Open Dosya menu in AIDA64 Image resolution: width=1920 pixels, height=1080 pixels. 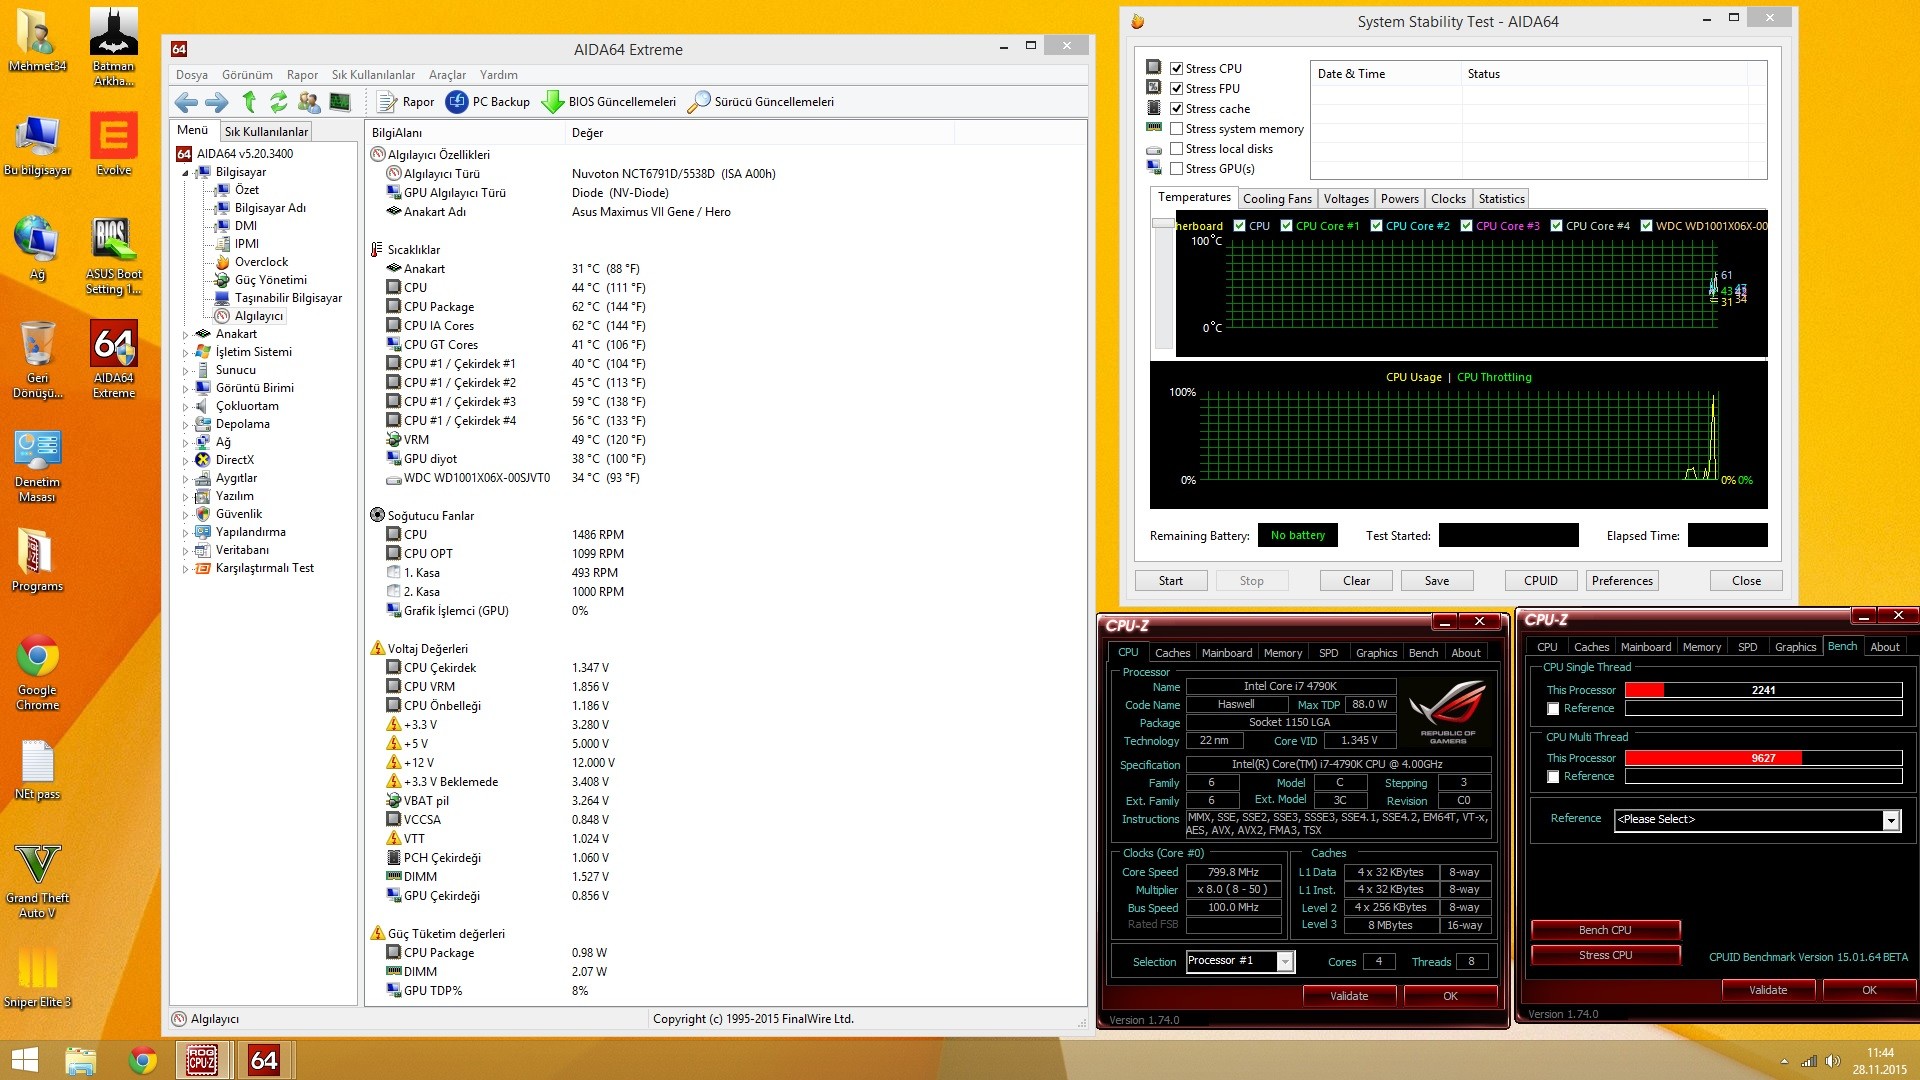click(192, 75)
